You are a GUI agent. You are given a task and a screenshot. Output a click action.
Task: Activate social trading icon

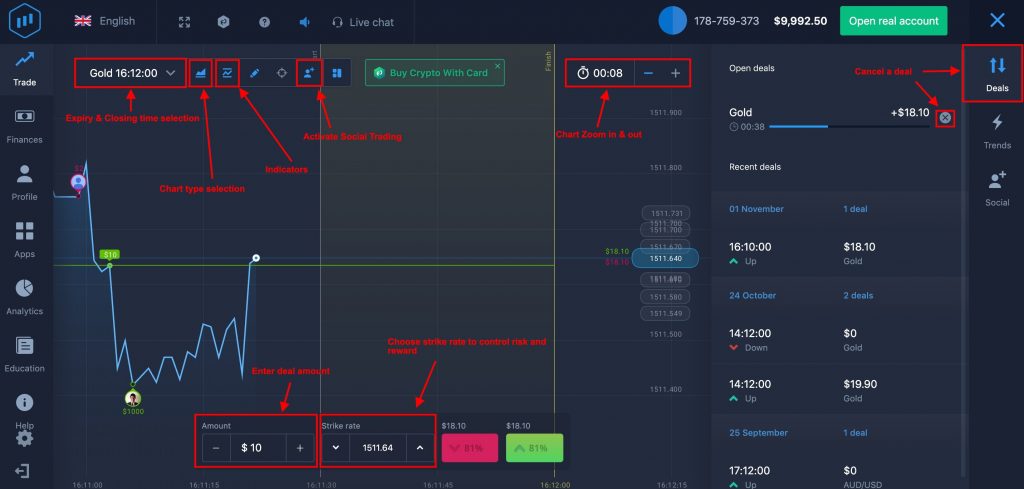[x=310, y=73]
